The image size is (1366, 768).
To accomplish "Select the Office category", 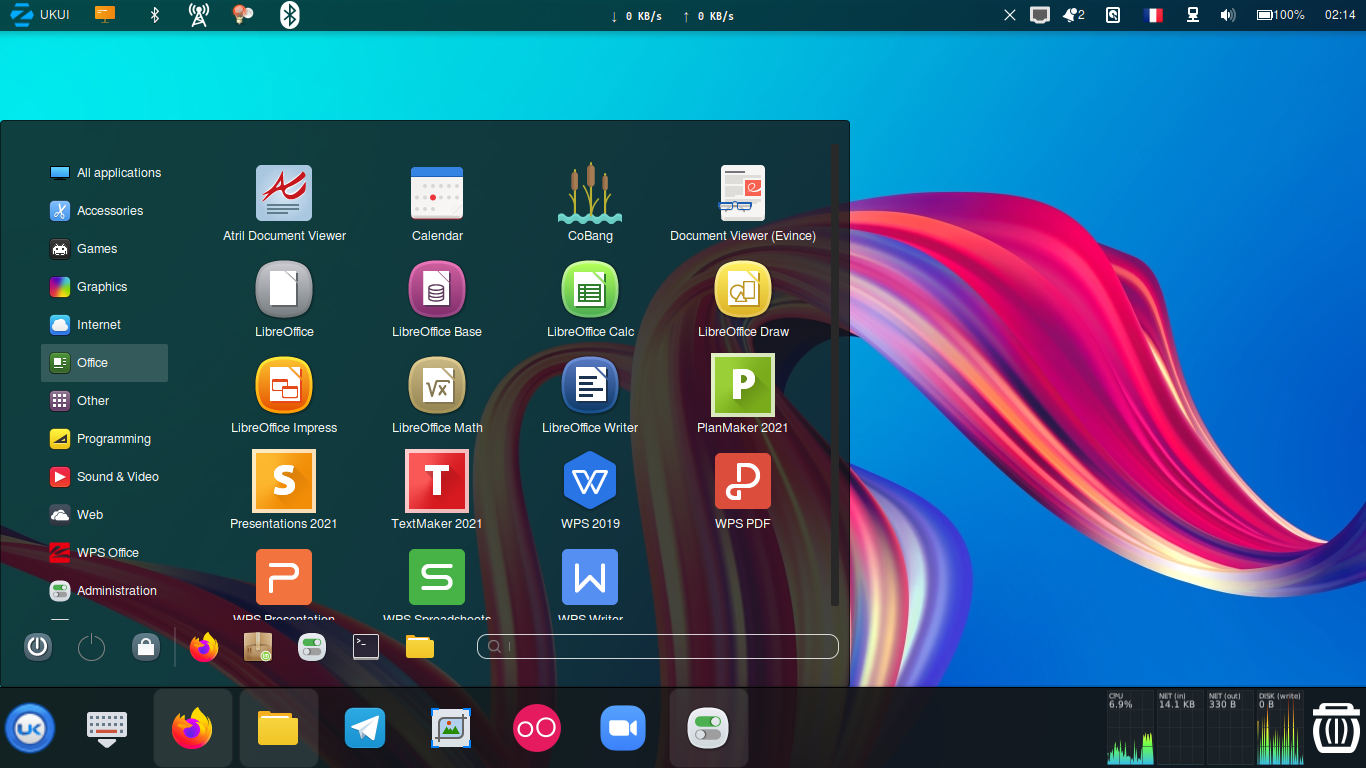I will coord(104,363).
